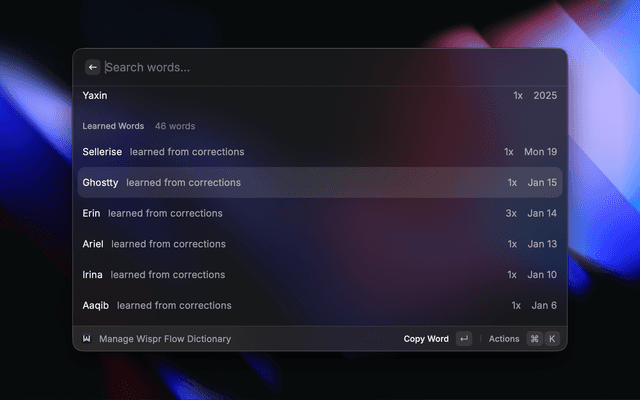Viewport: 640px width, 400px height.
Task: Select the Sellerise learned word
Action: pos(102,152)
